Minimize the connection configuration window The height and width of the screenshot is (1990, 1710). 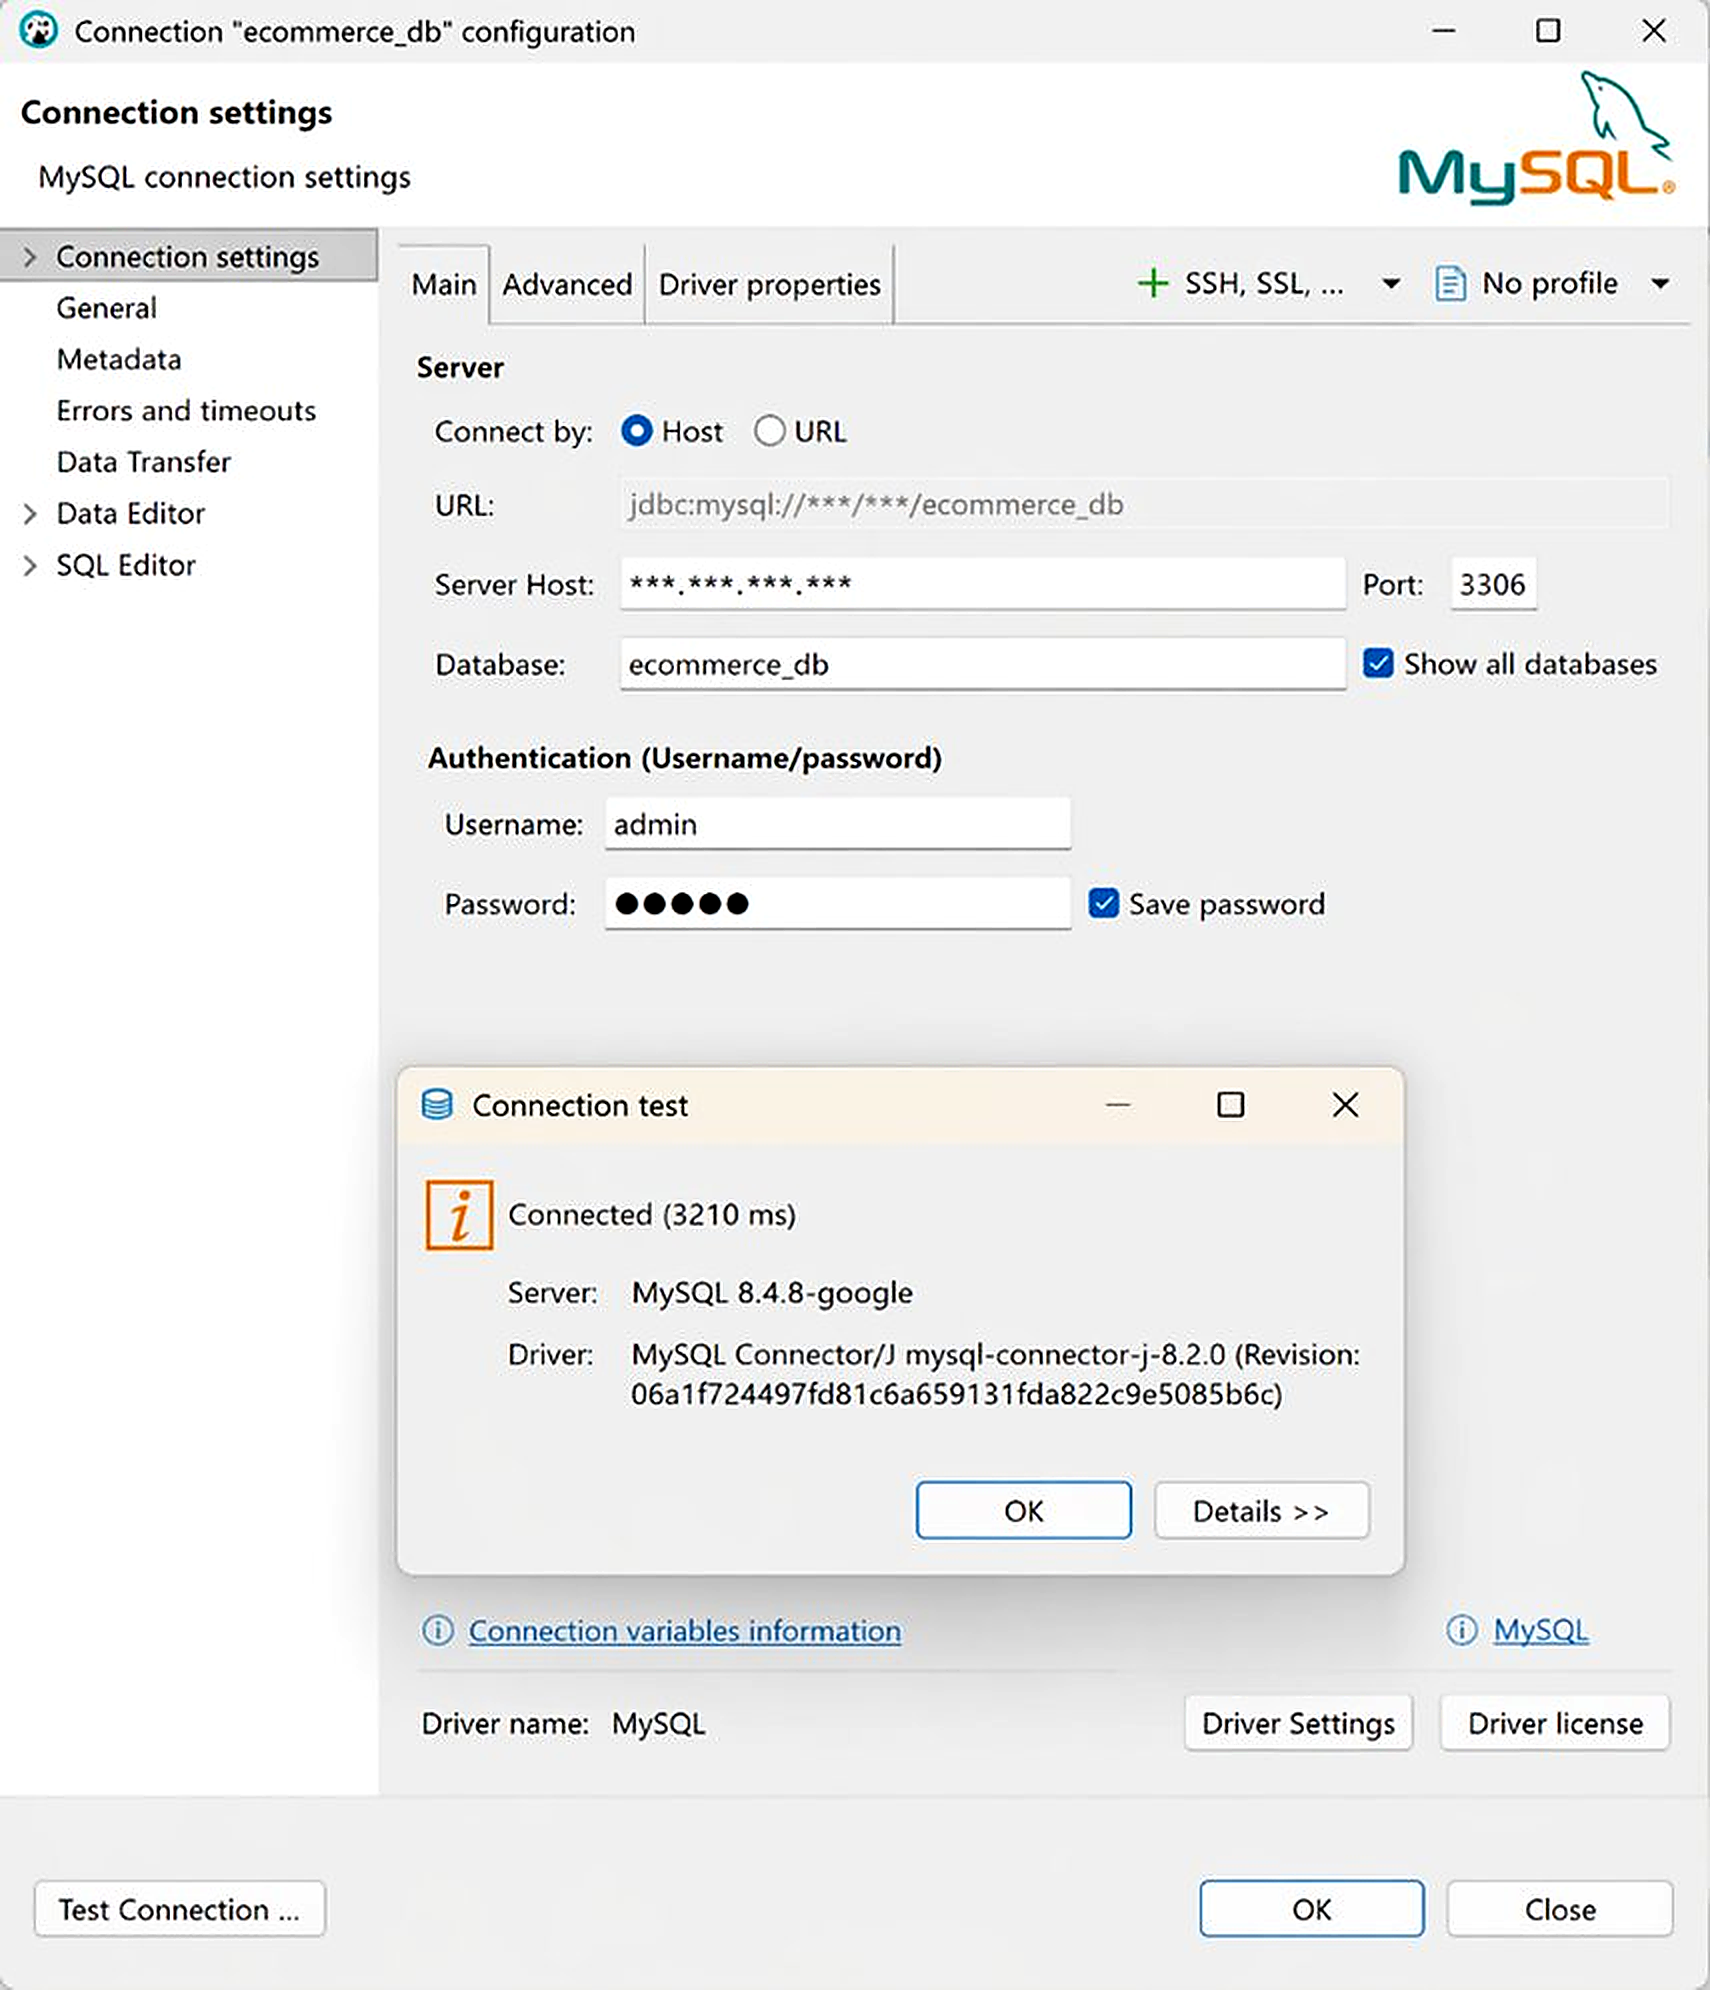tap(1443, 31)
